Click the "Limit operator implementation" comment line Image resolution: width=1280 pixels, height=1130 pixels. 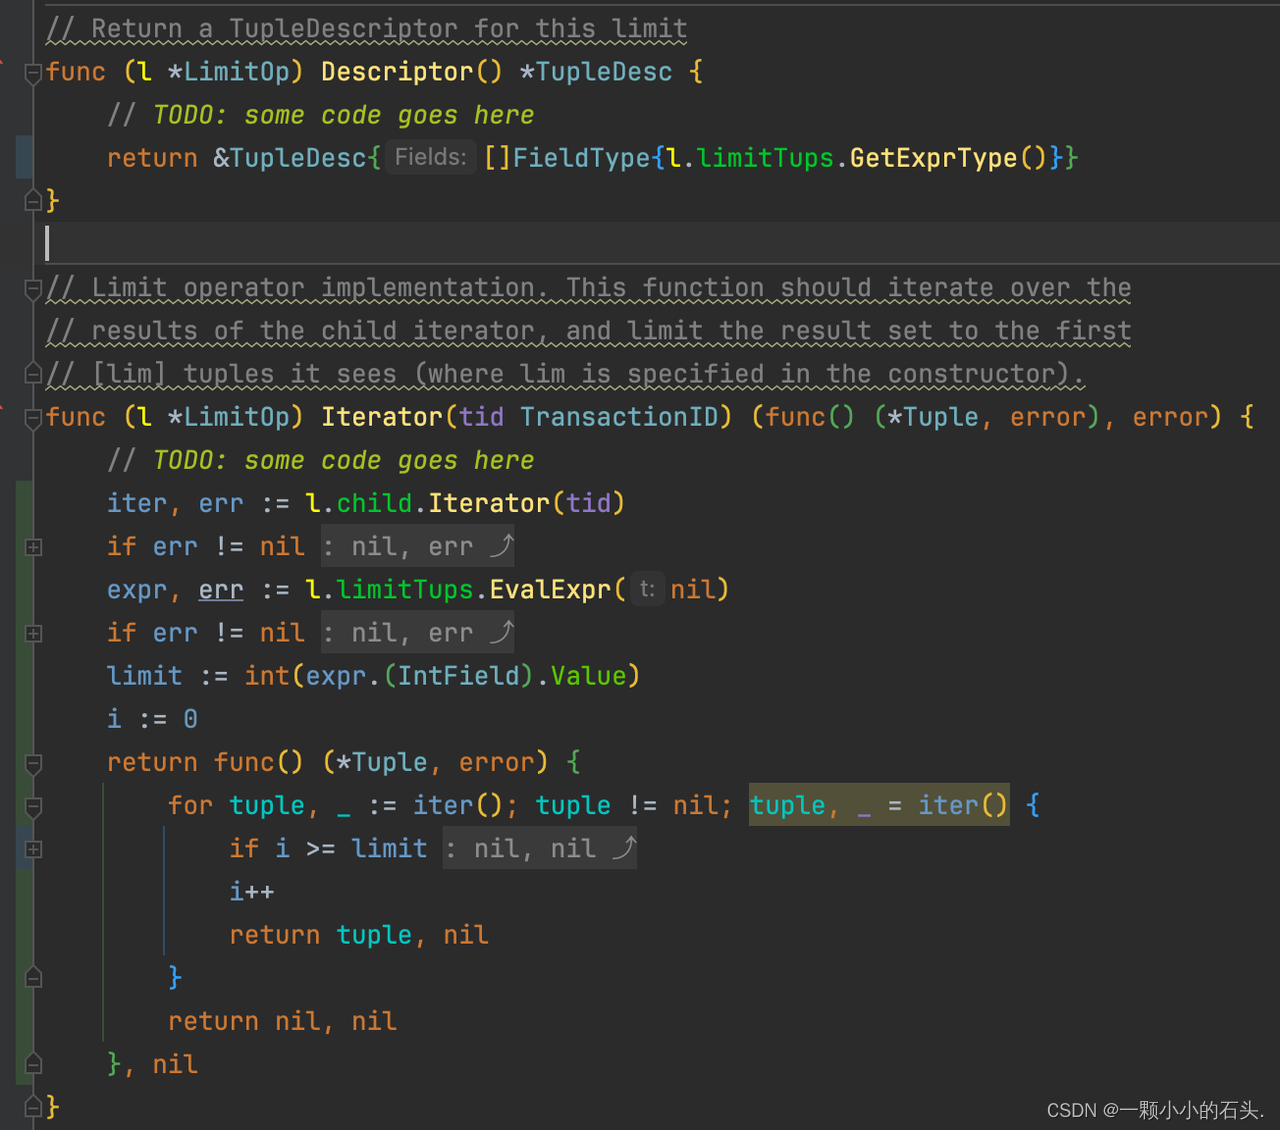tap(589, 288)
